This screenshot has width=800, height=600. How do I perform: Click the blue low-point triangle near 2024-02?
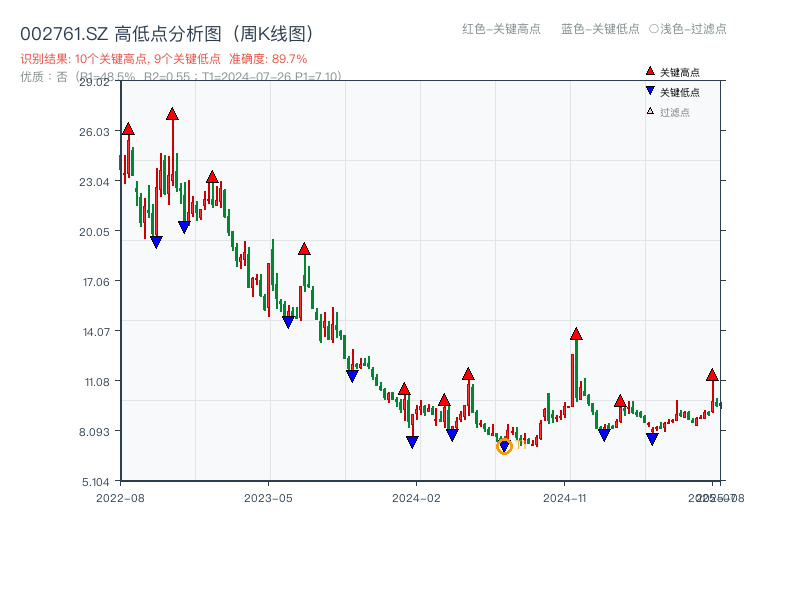click(x=412, y=440)
